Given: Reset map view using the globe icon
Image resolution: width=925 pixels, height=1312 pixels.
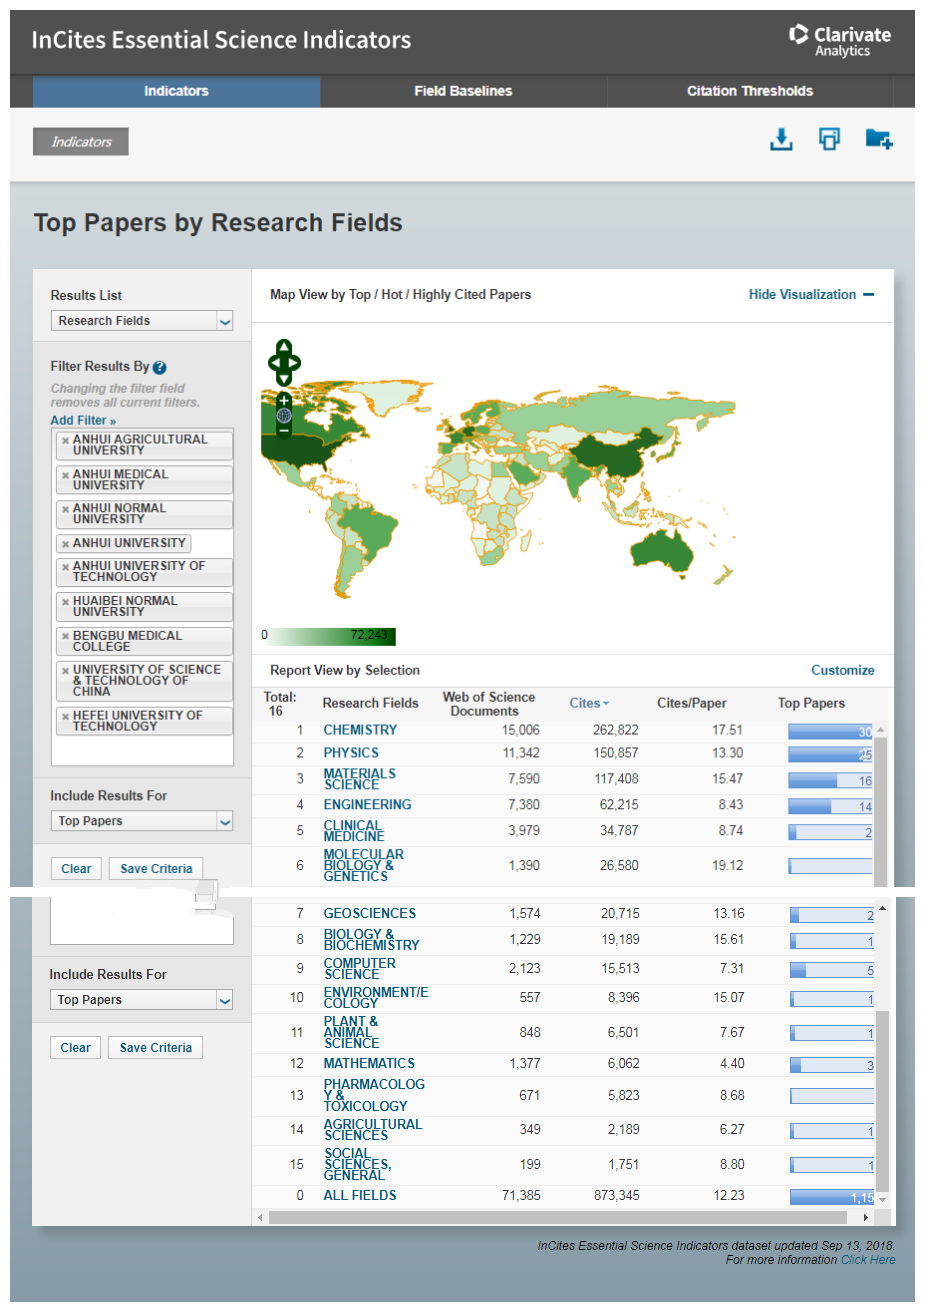Looking at the screenshot, I should point(284,415).
